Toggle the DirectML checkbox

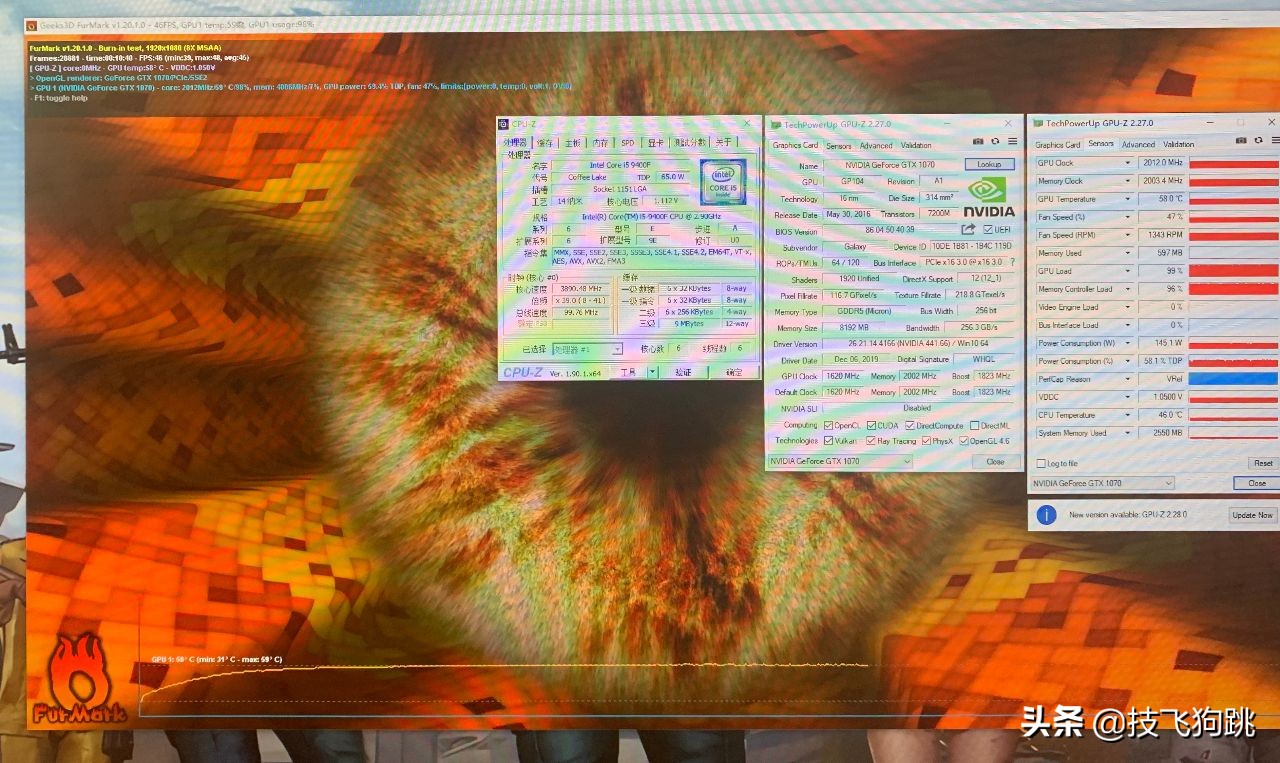point(974,425)
